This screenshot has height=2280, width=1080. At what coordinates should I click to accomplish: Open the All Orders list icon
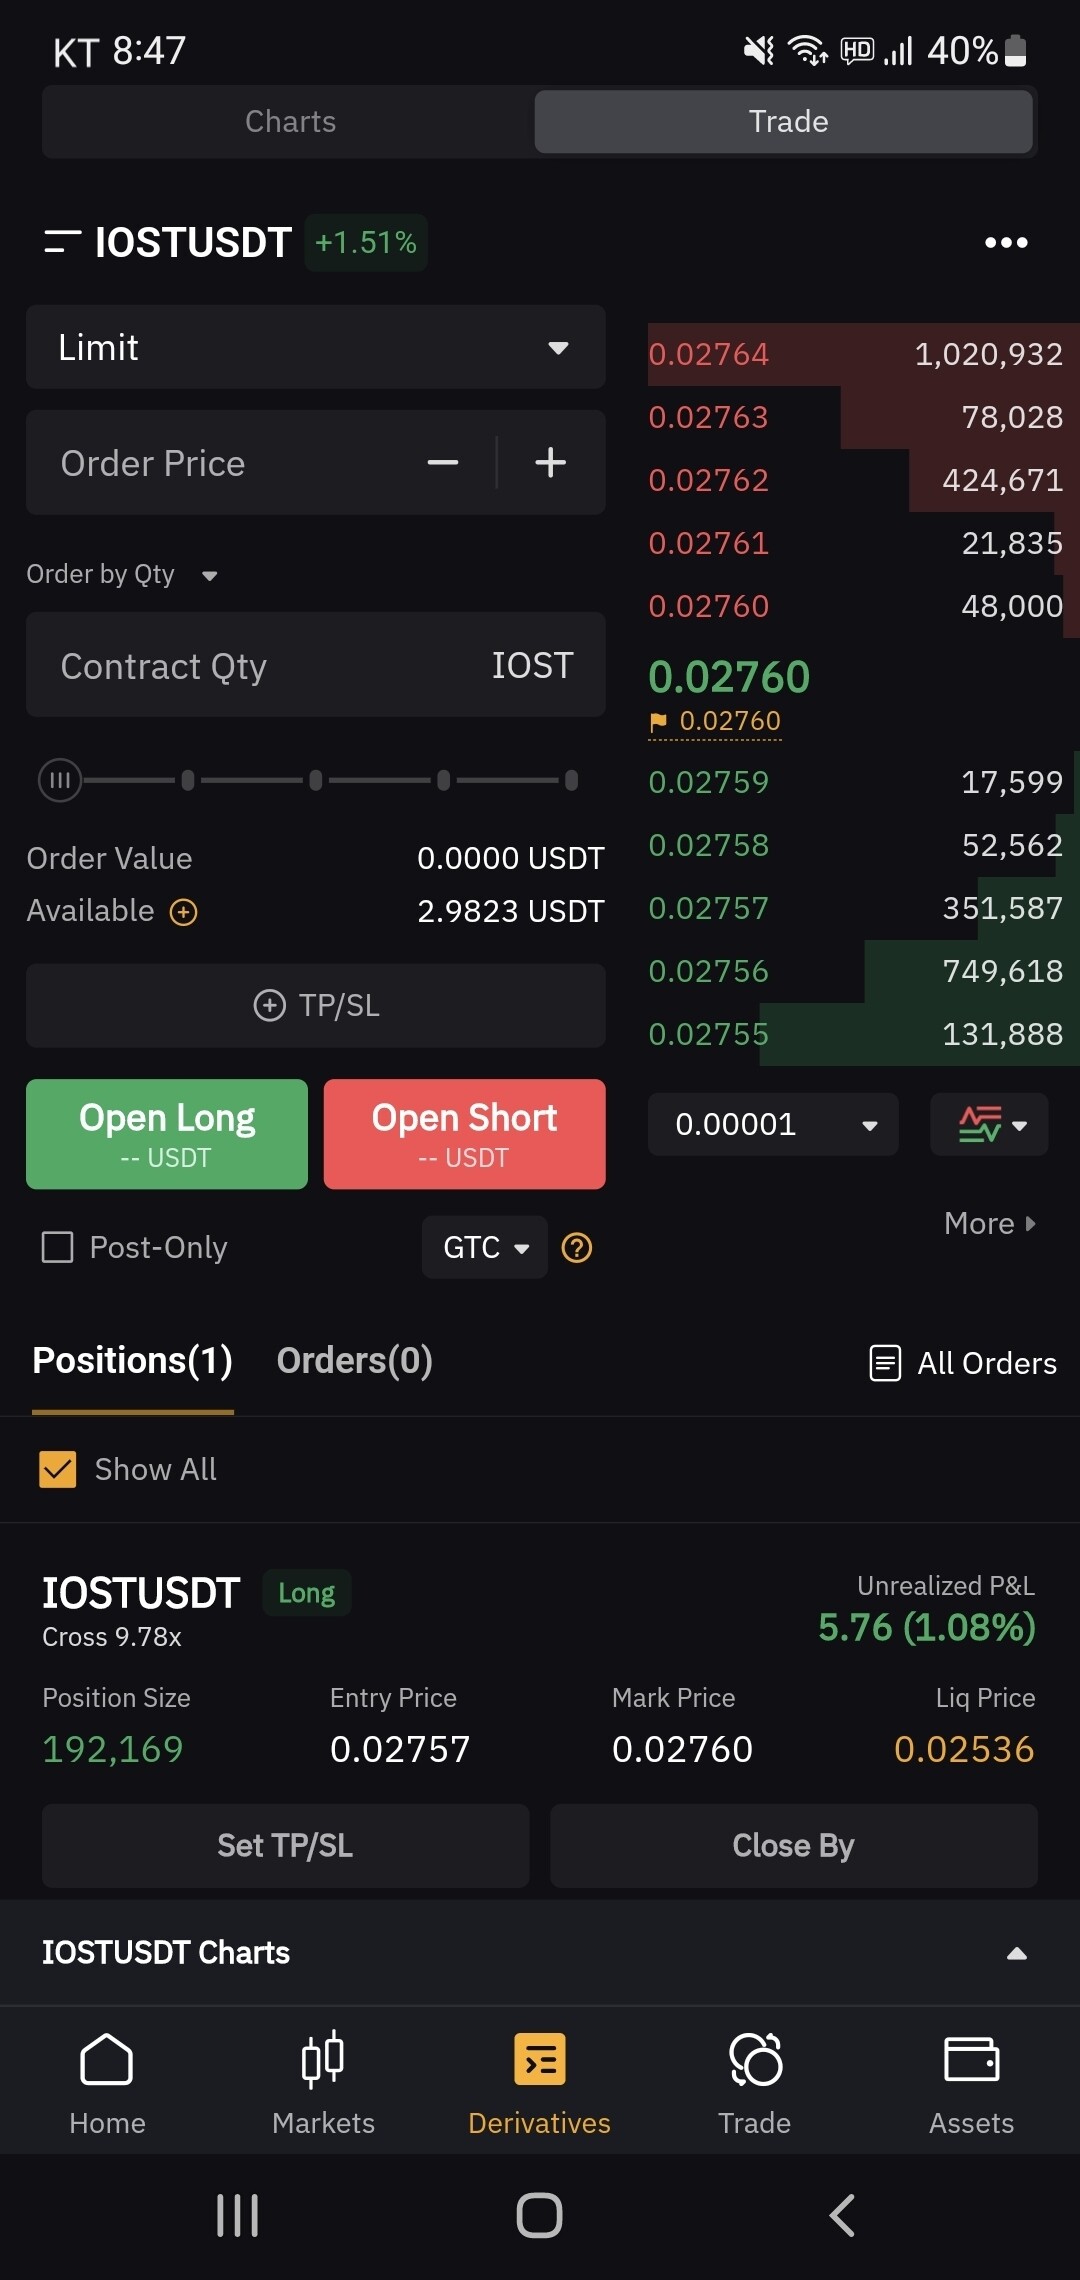pos(885,1363)
